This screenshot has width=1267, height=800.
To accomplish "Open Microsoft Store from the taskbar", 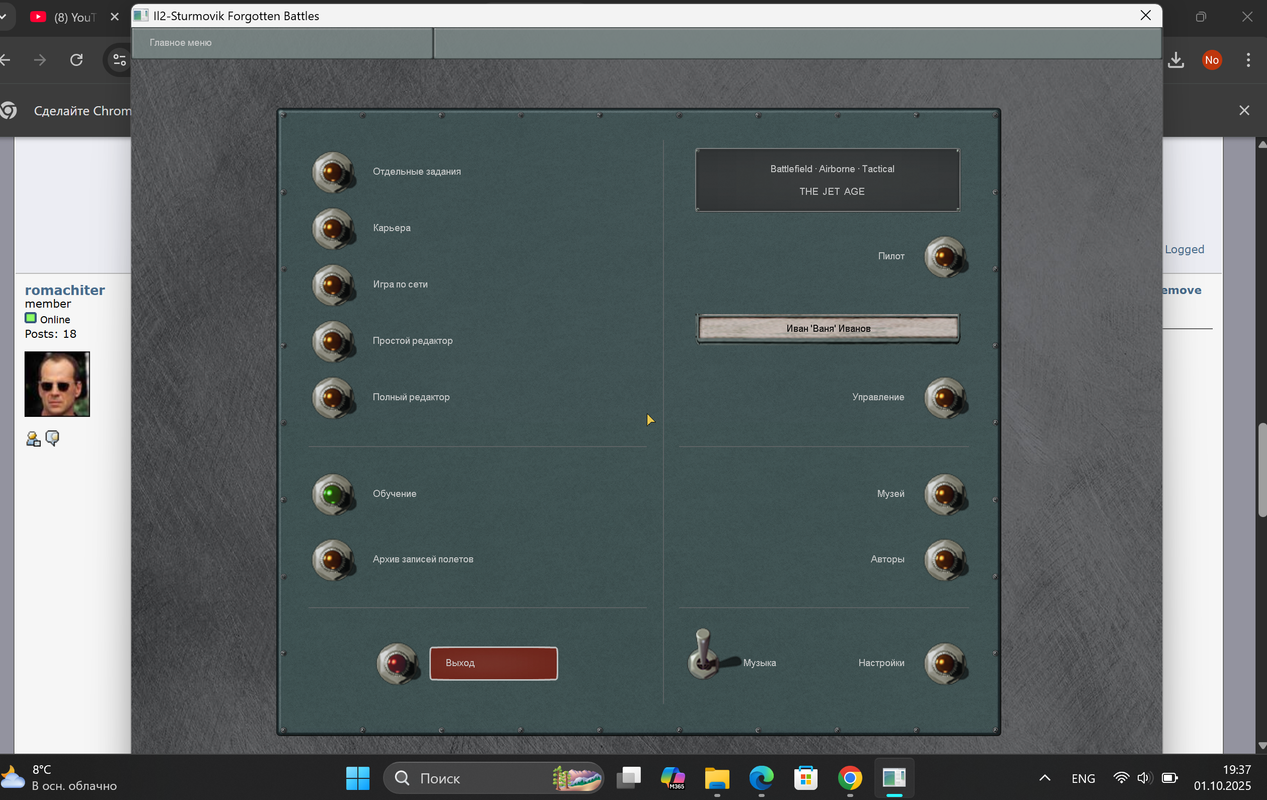I will (x=806, y=777).
